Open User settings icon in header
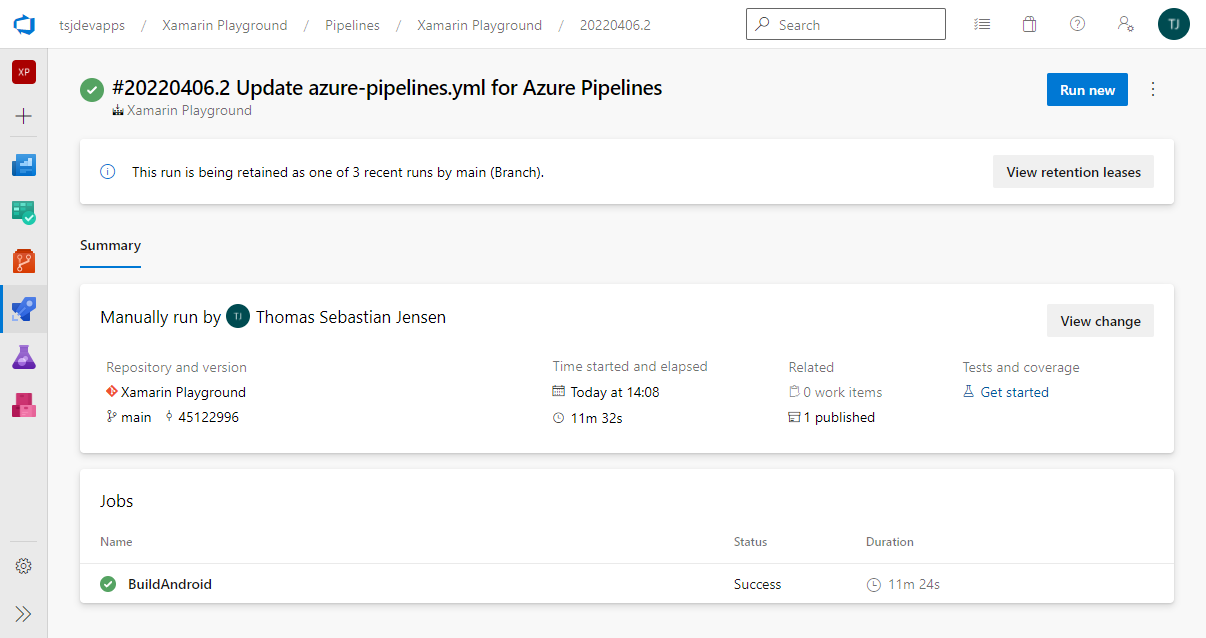 1126,25
